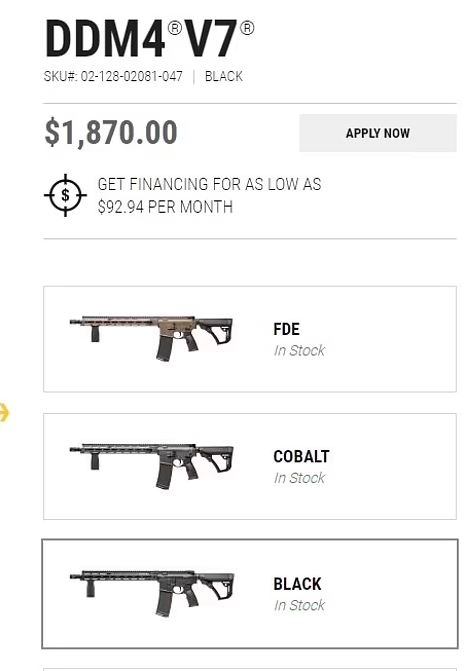This screenshot has height=671, width=468.
Task: Click the SKU number 02-128-02081-047
Action: click(x=131, y=77)
